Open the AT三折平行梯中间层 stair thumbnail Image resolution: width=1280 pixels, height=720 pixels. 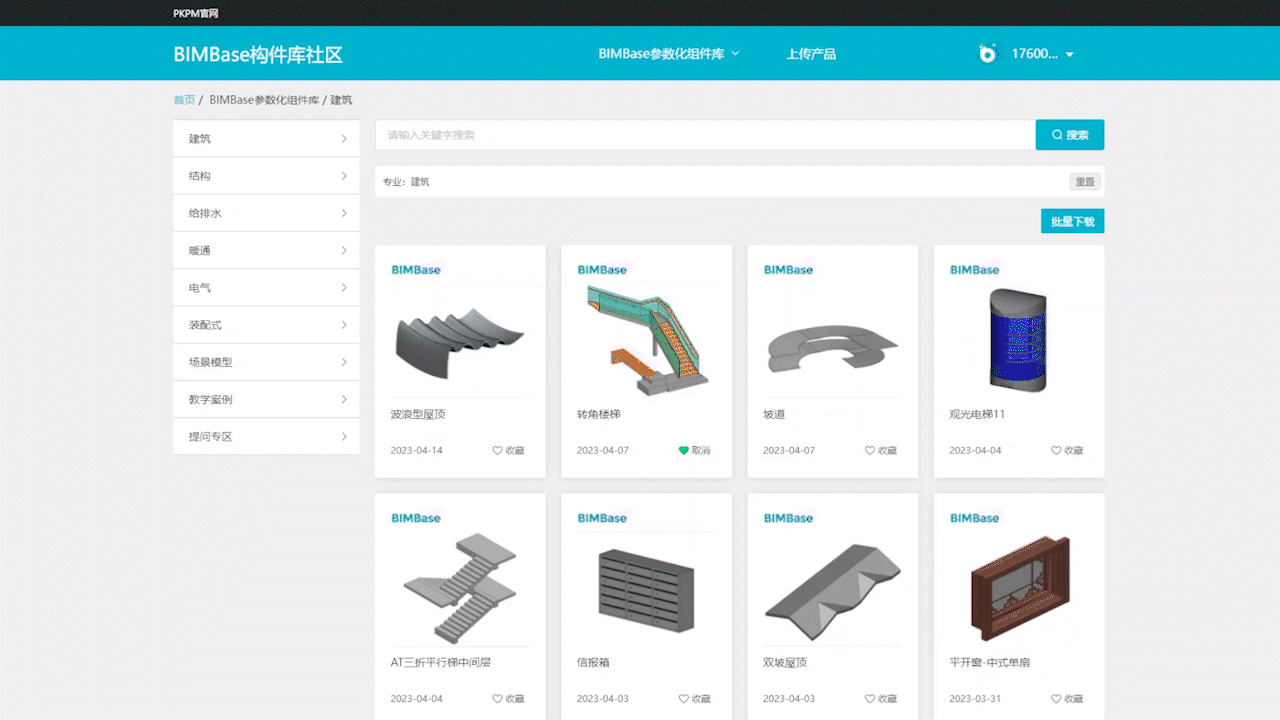tap(460, 588)
